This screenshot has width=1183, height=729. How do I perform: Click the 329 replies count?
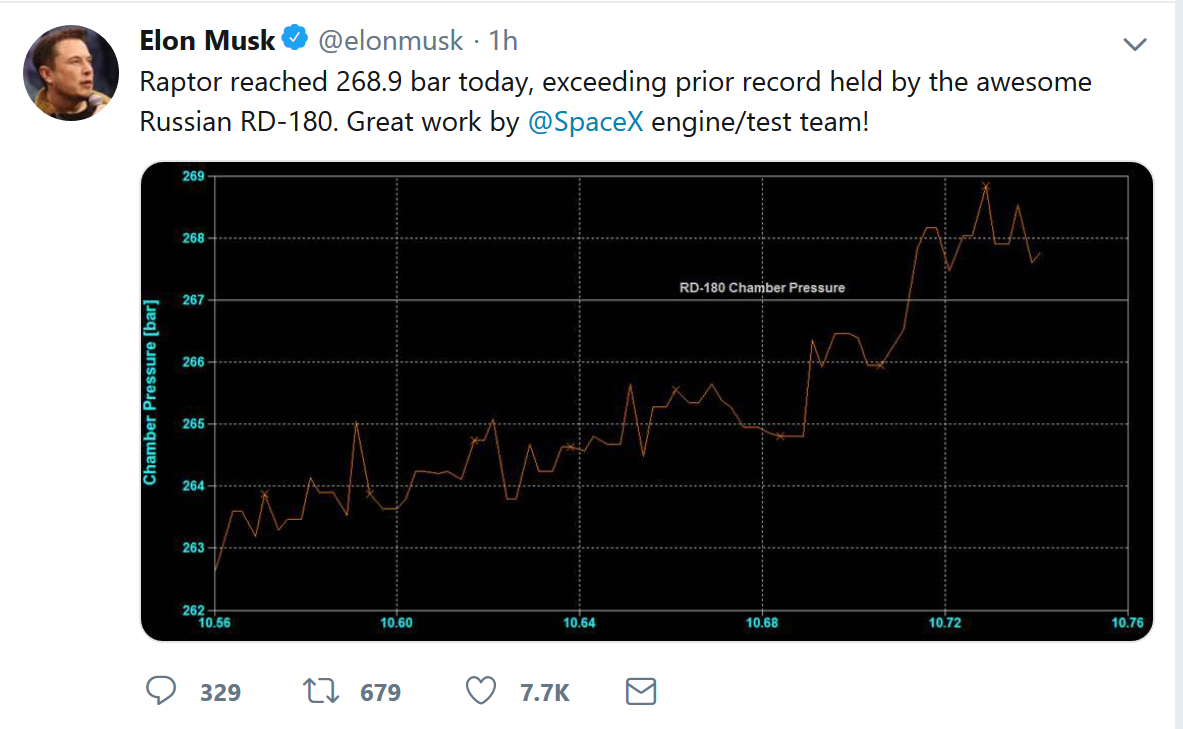point(220,692)
